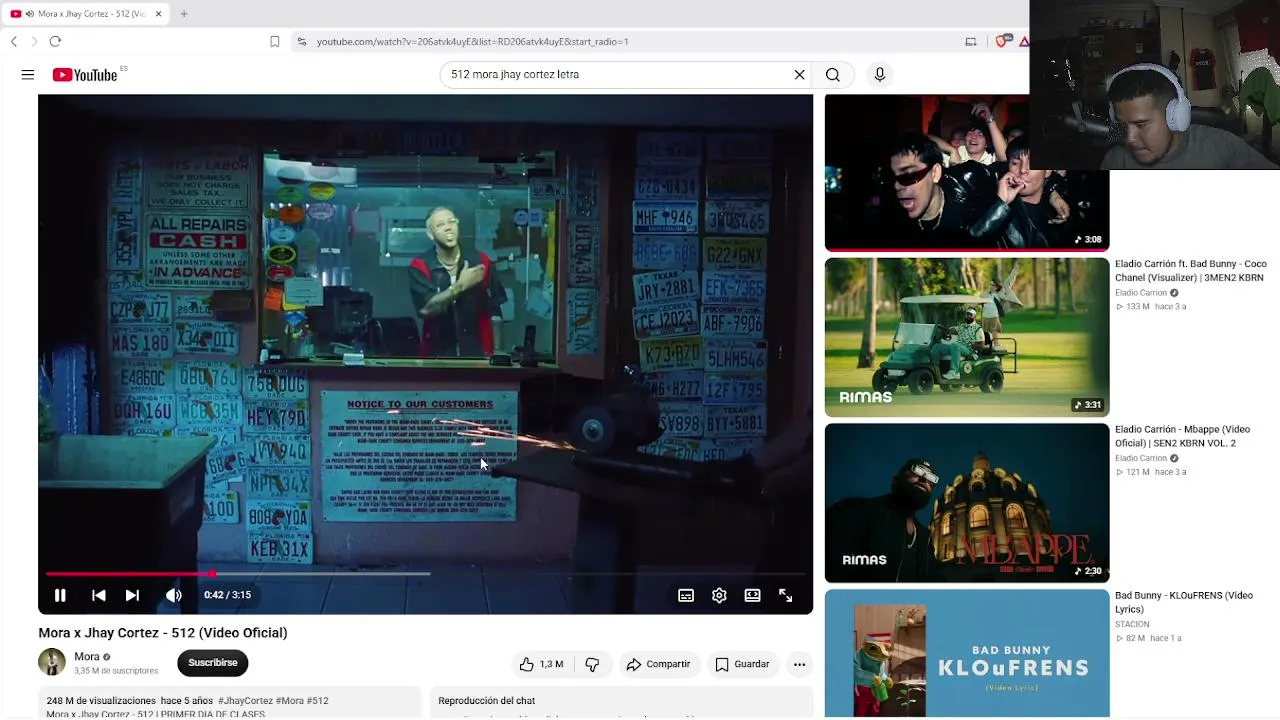Start voice search with the microphone

click(x=880, y=74)
